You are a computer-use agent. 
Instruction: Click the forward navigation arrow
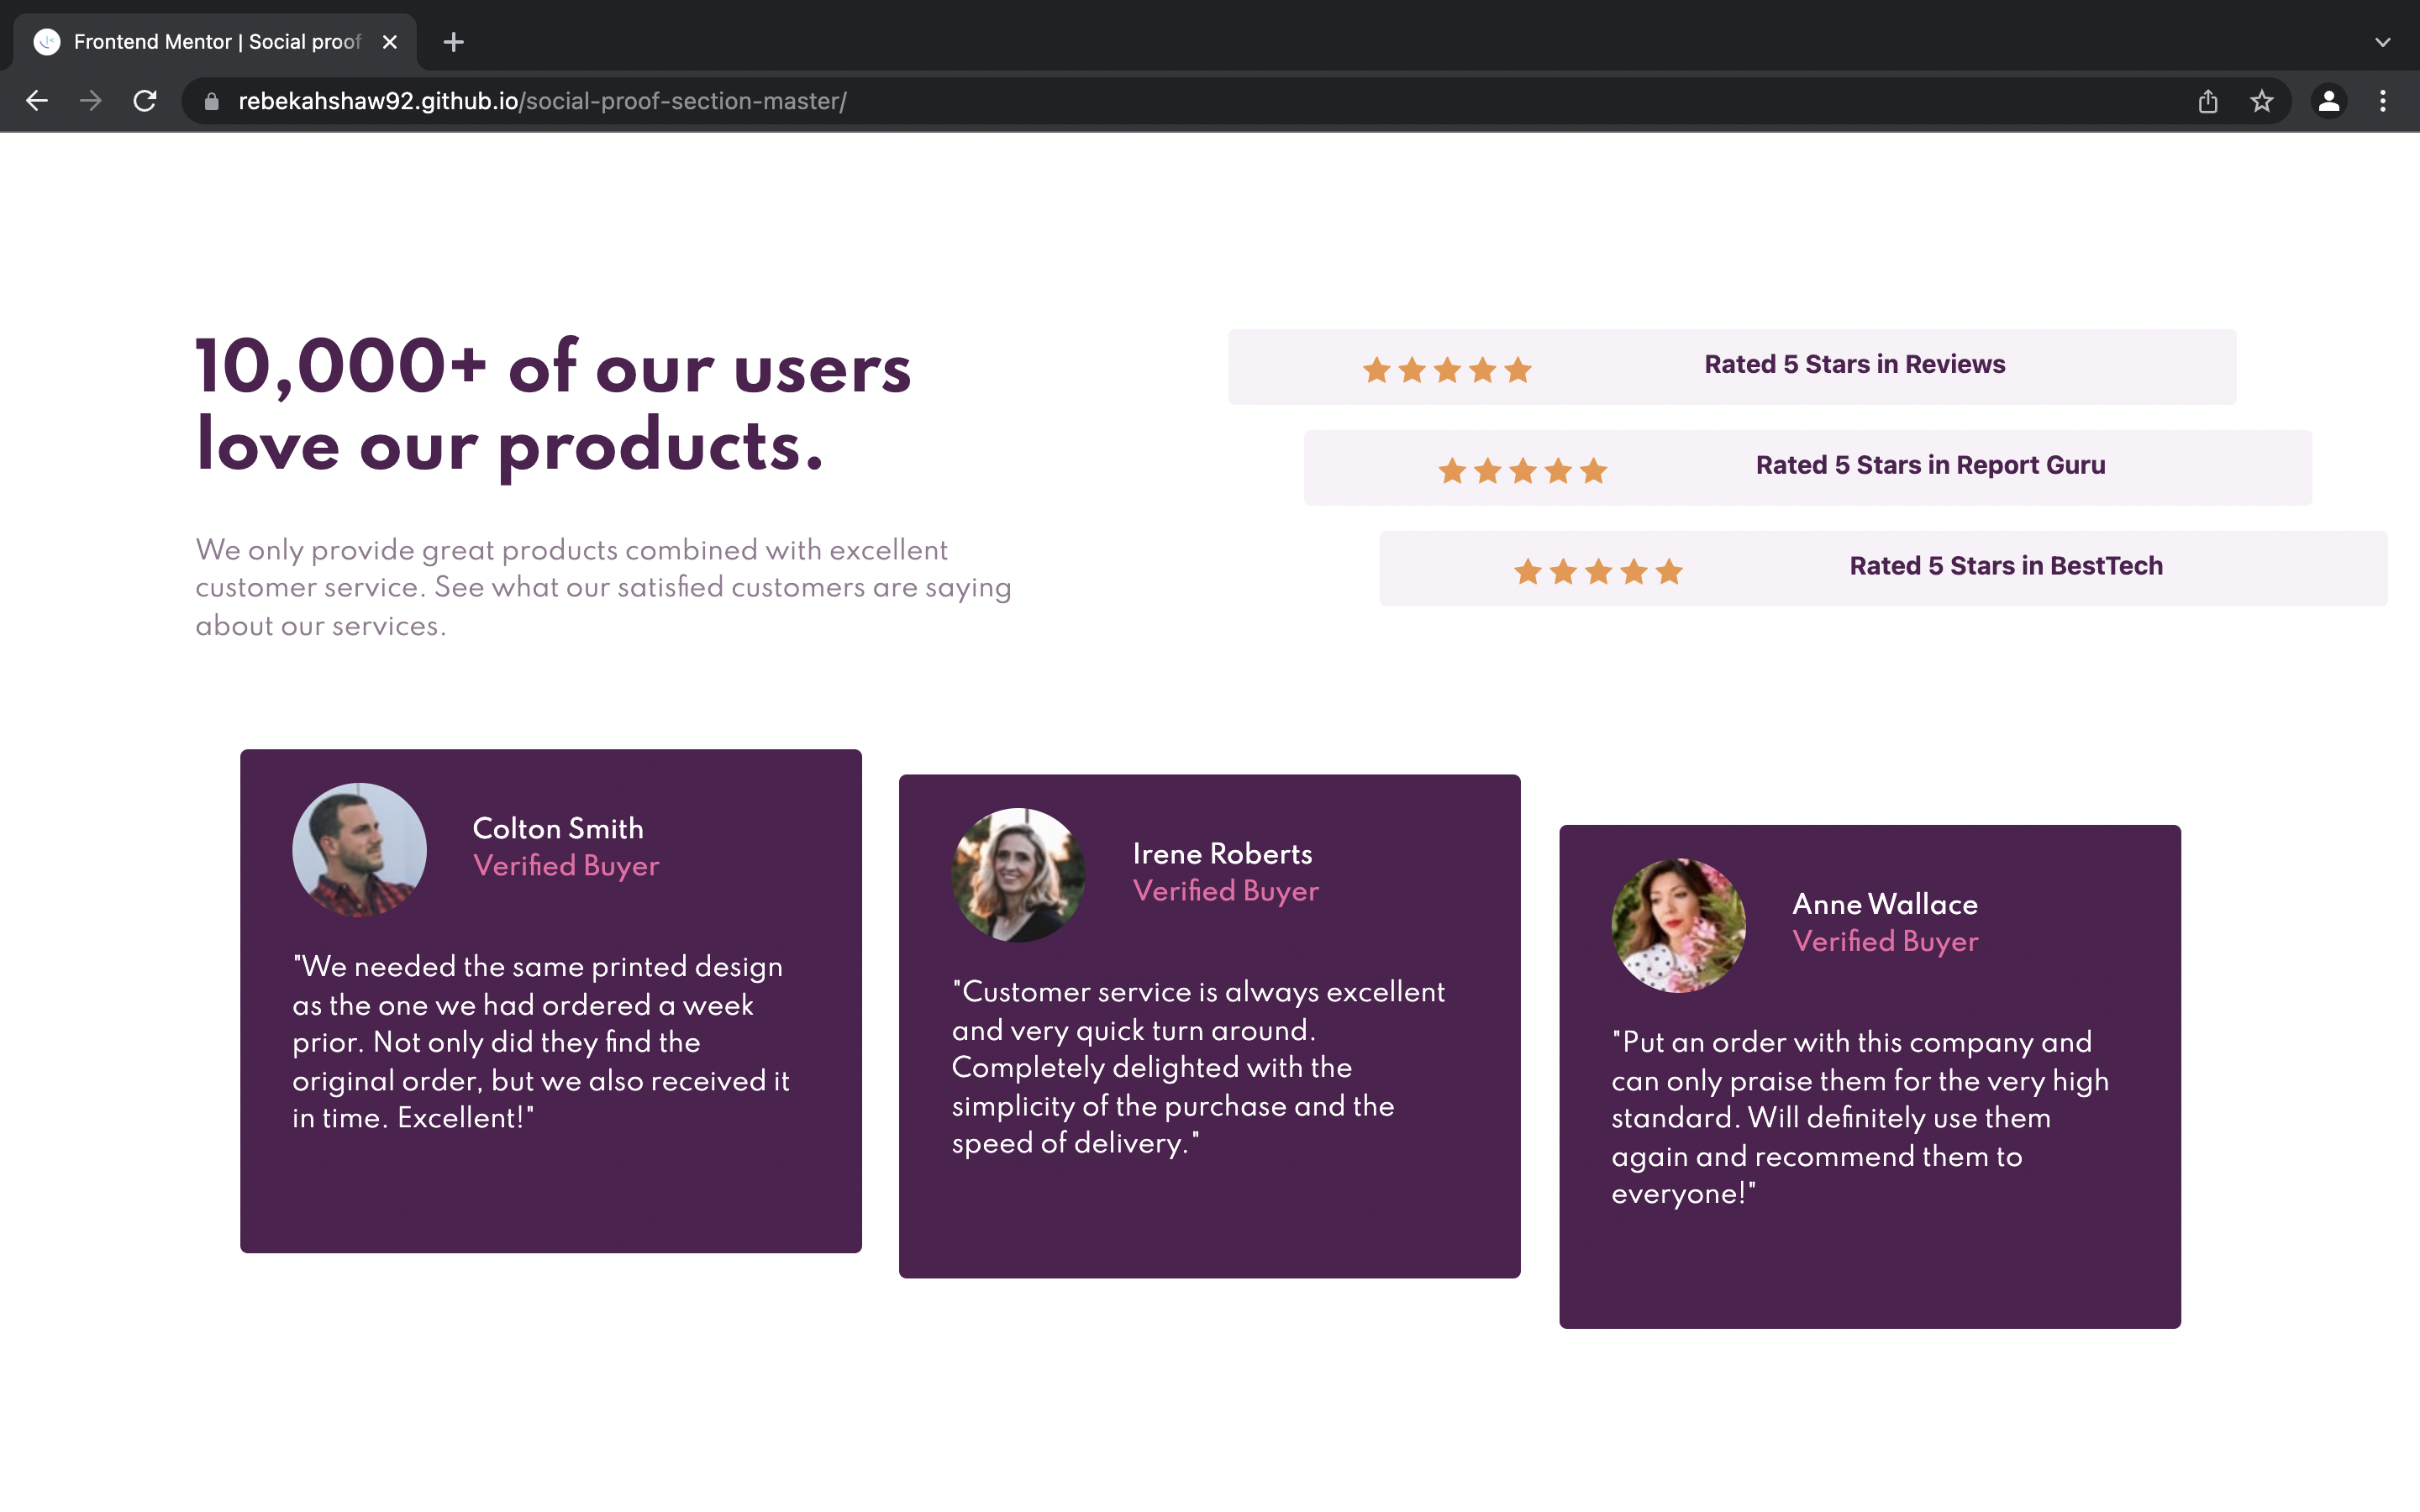(90, 100)
